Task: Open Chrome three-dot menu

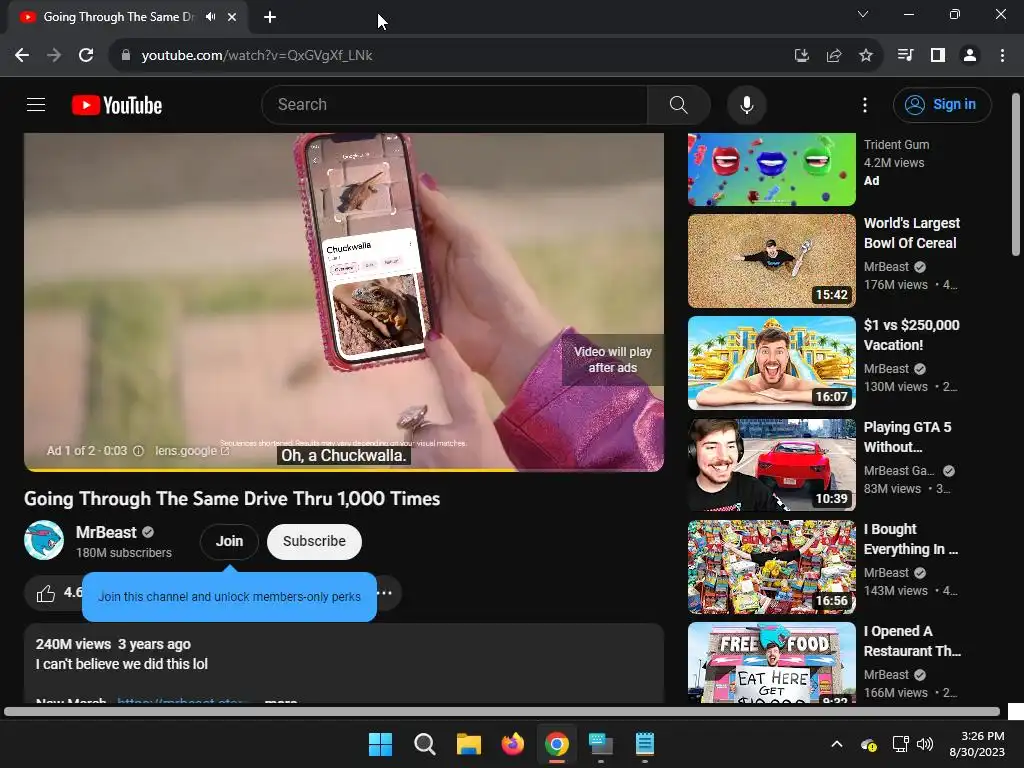Action: (x=1002, y=56)
